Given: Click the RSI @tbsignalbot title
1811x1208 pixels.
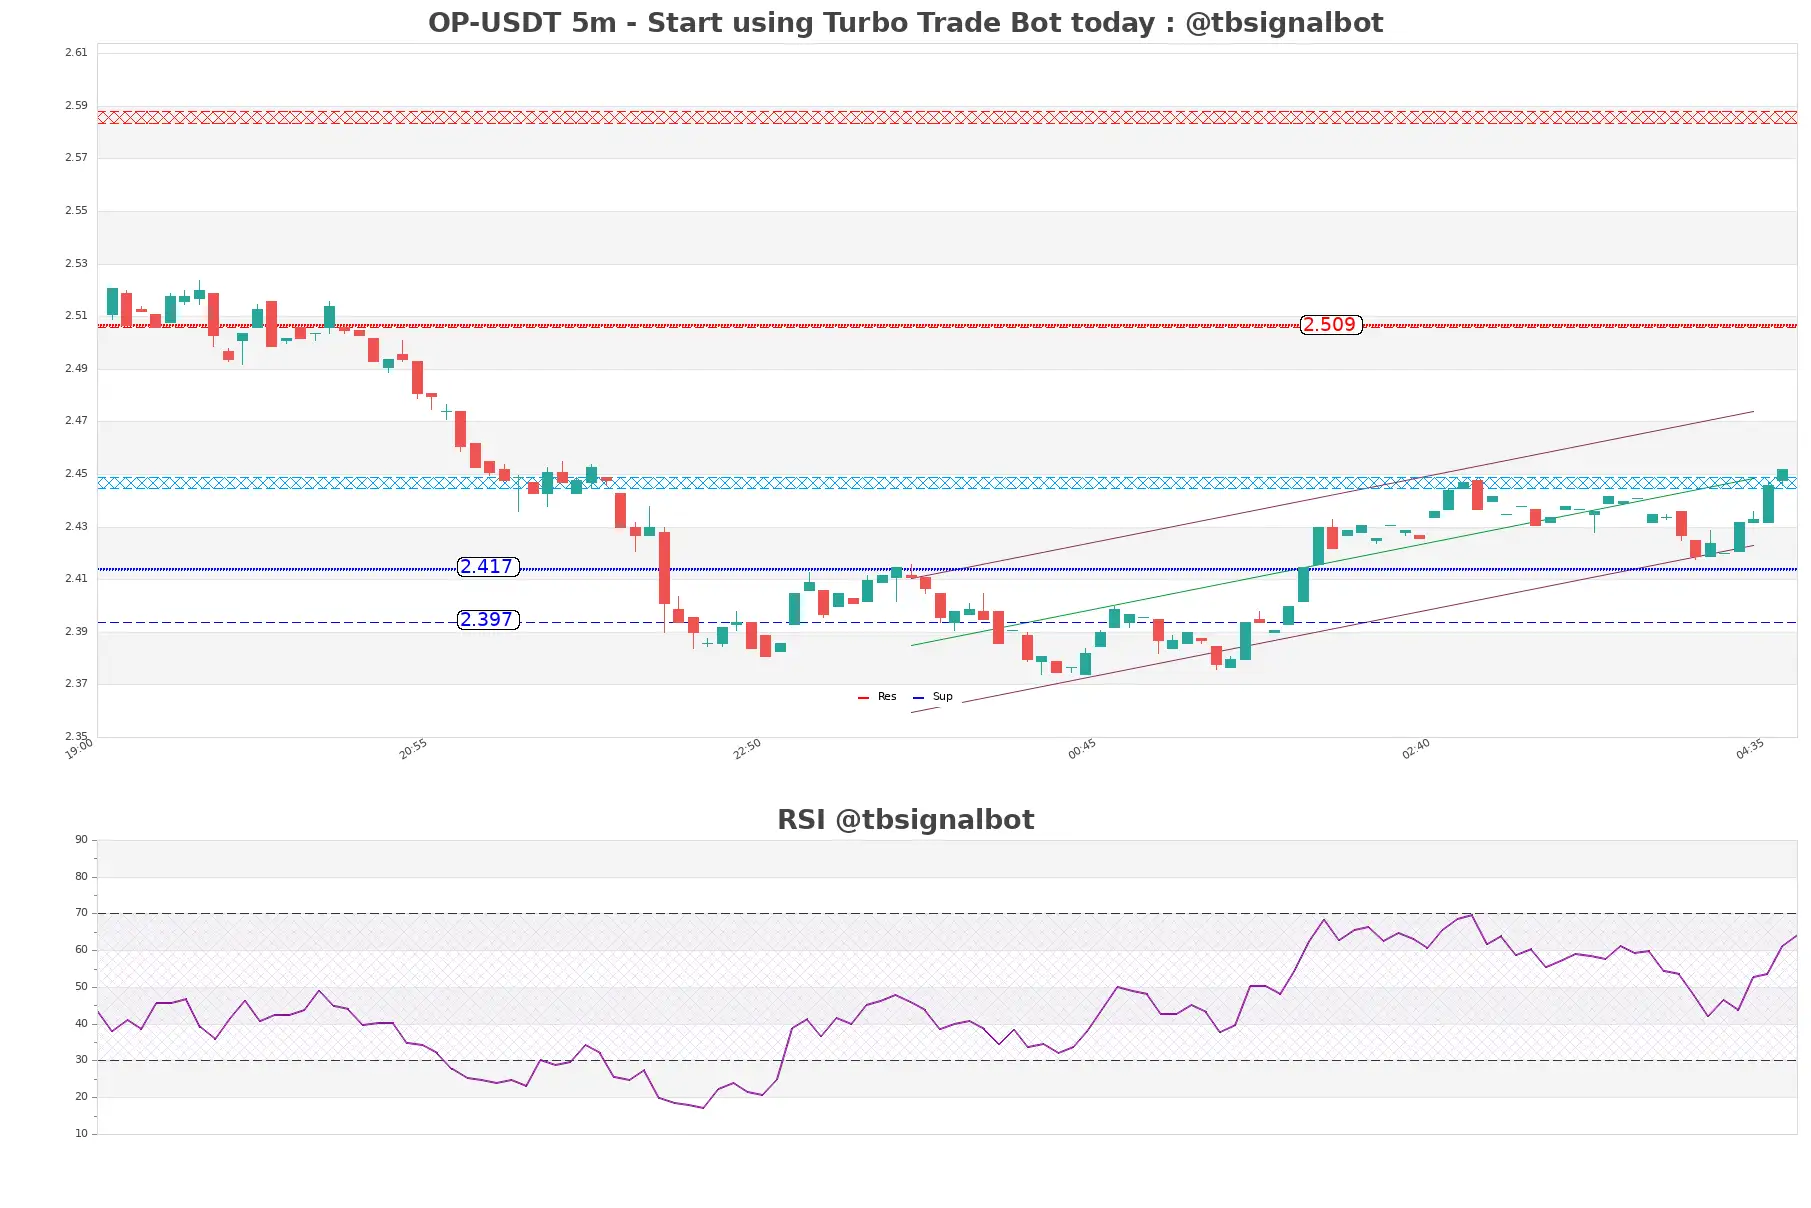Looking at the screenshot, I should click(905, 820).
